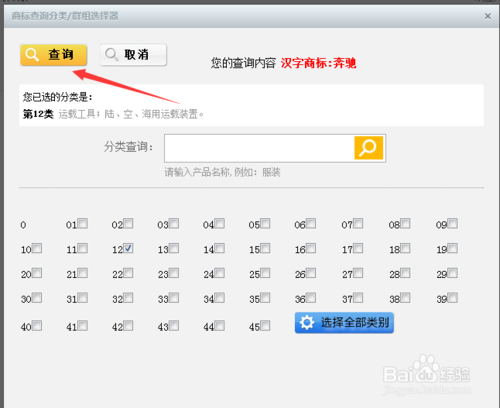Check category 35 checkbox
Image resolution: width=500 pixels, height=408 pixels.
[265, 298]
